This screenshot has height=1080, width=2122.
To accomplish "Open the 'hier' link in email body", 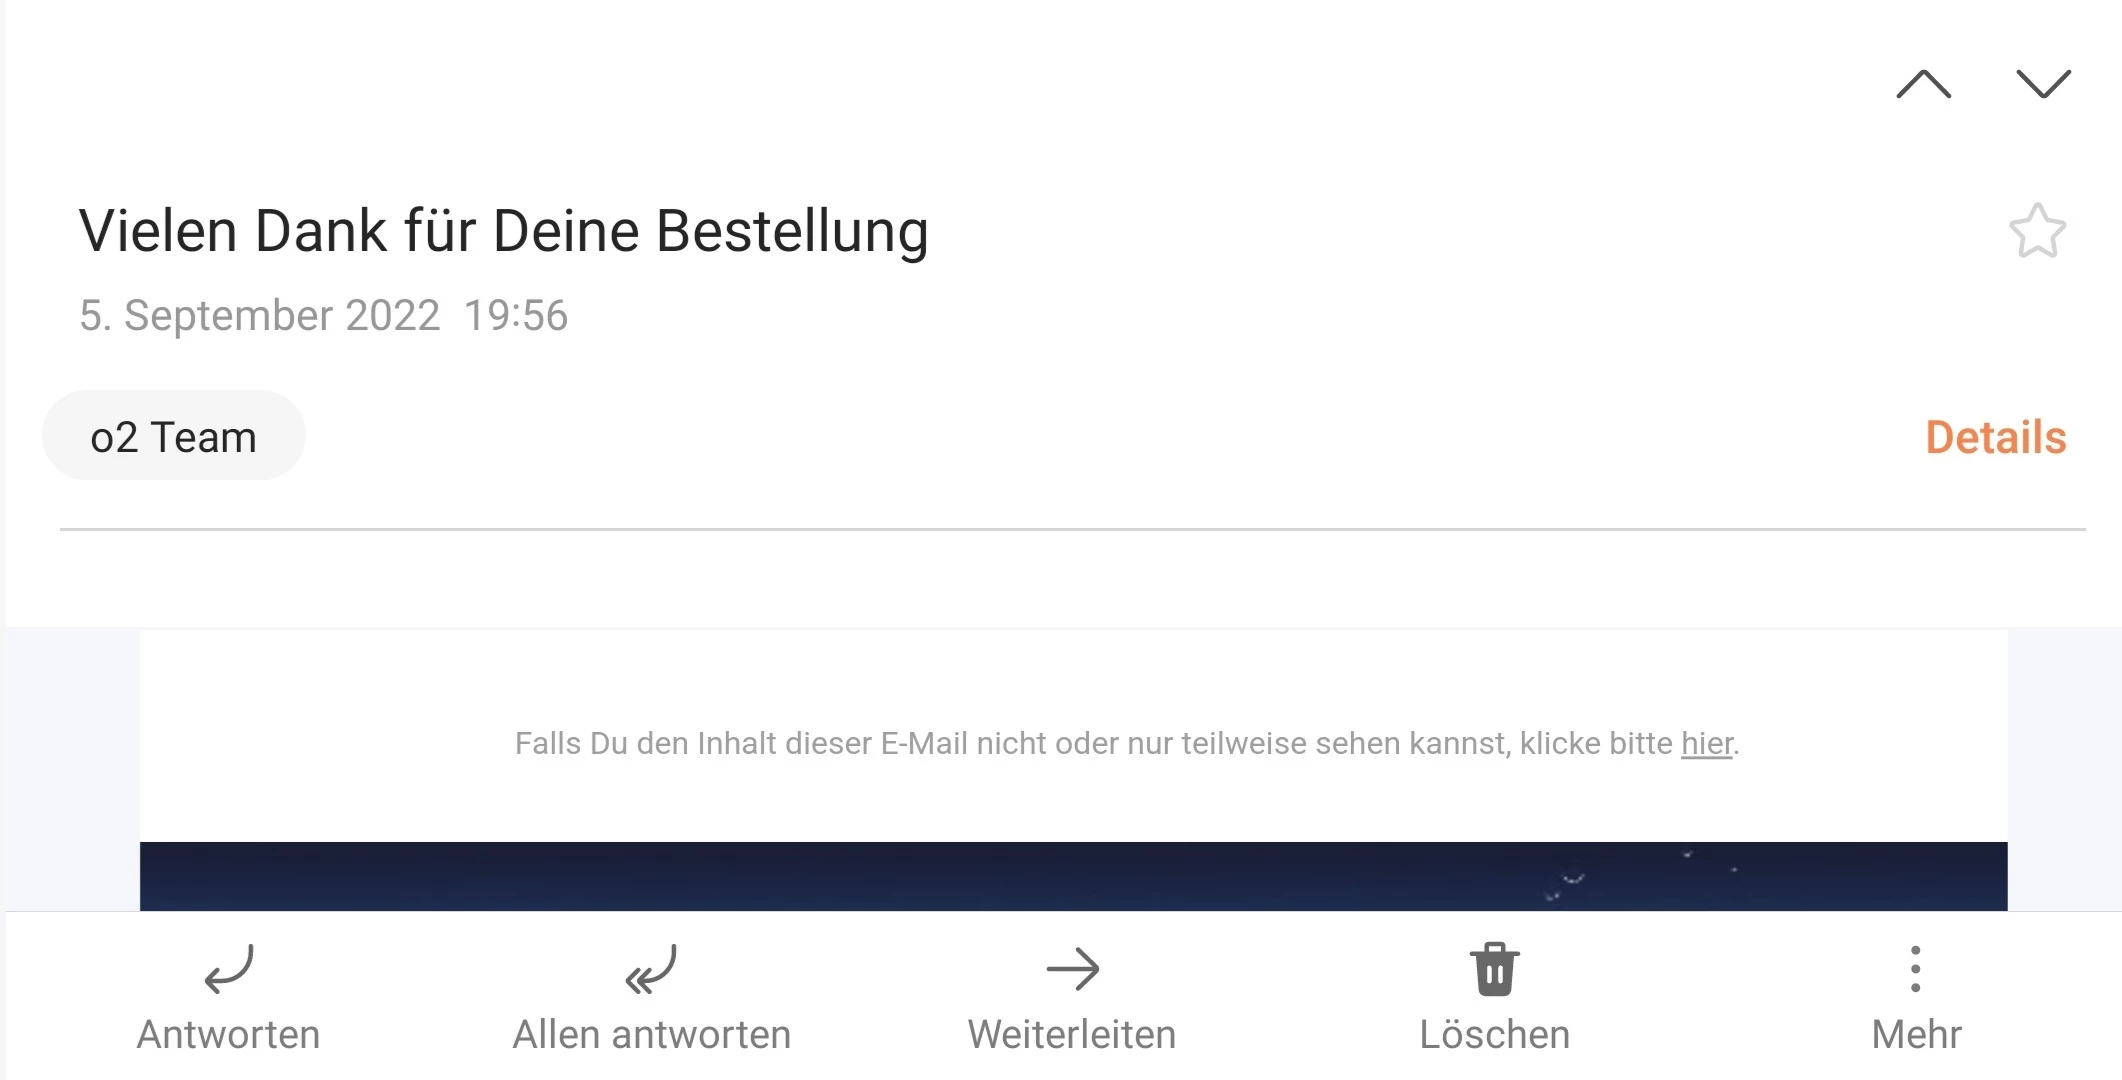I will coord(1707,744).
